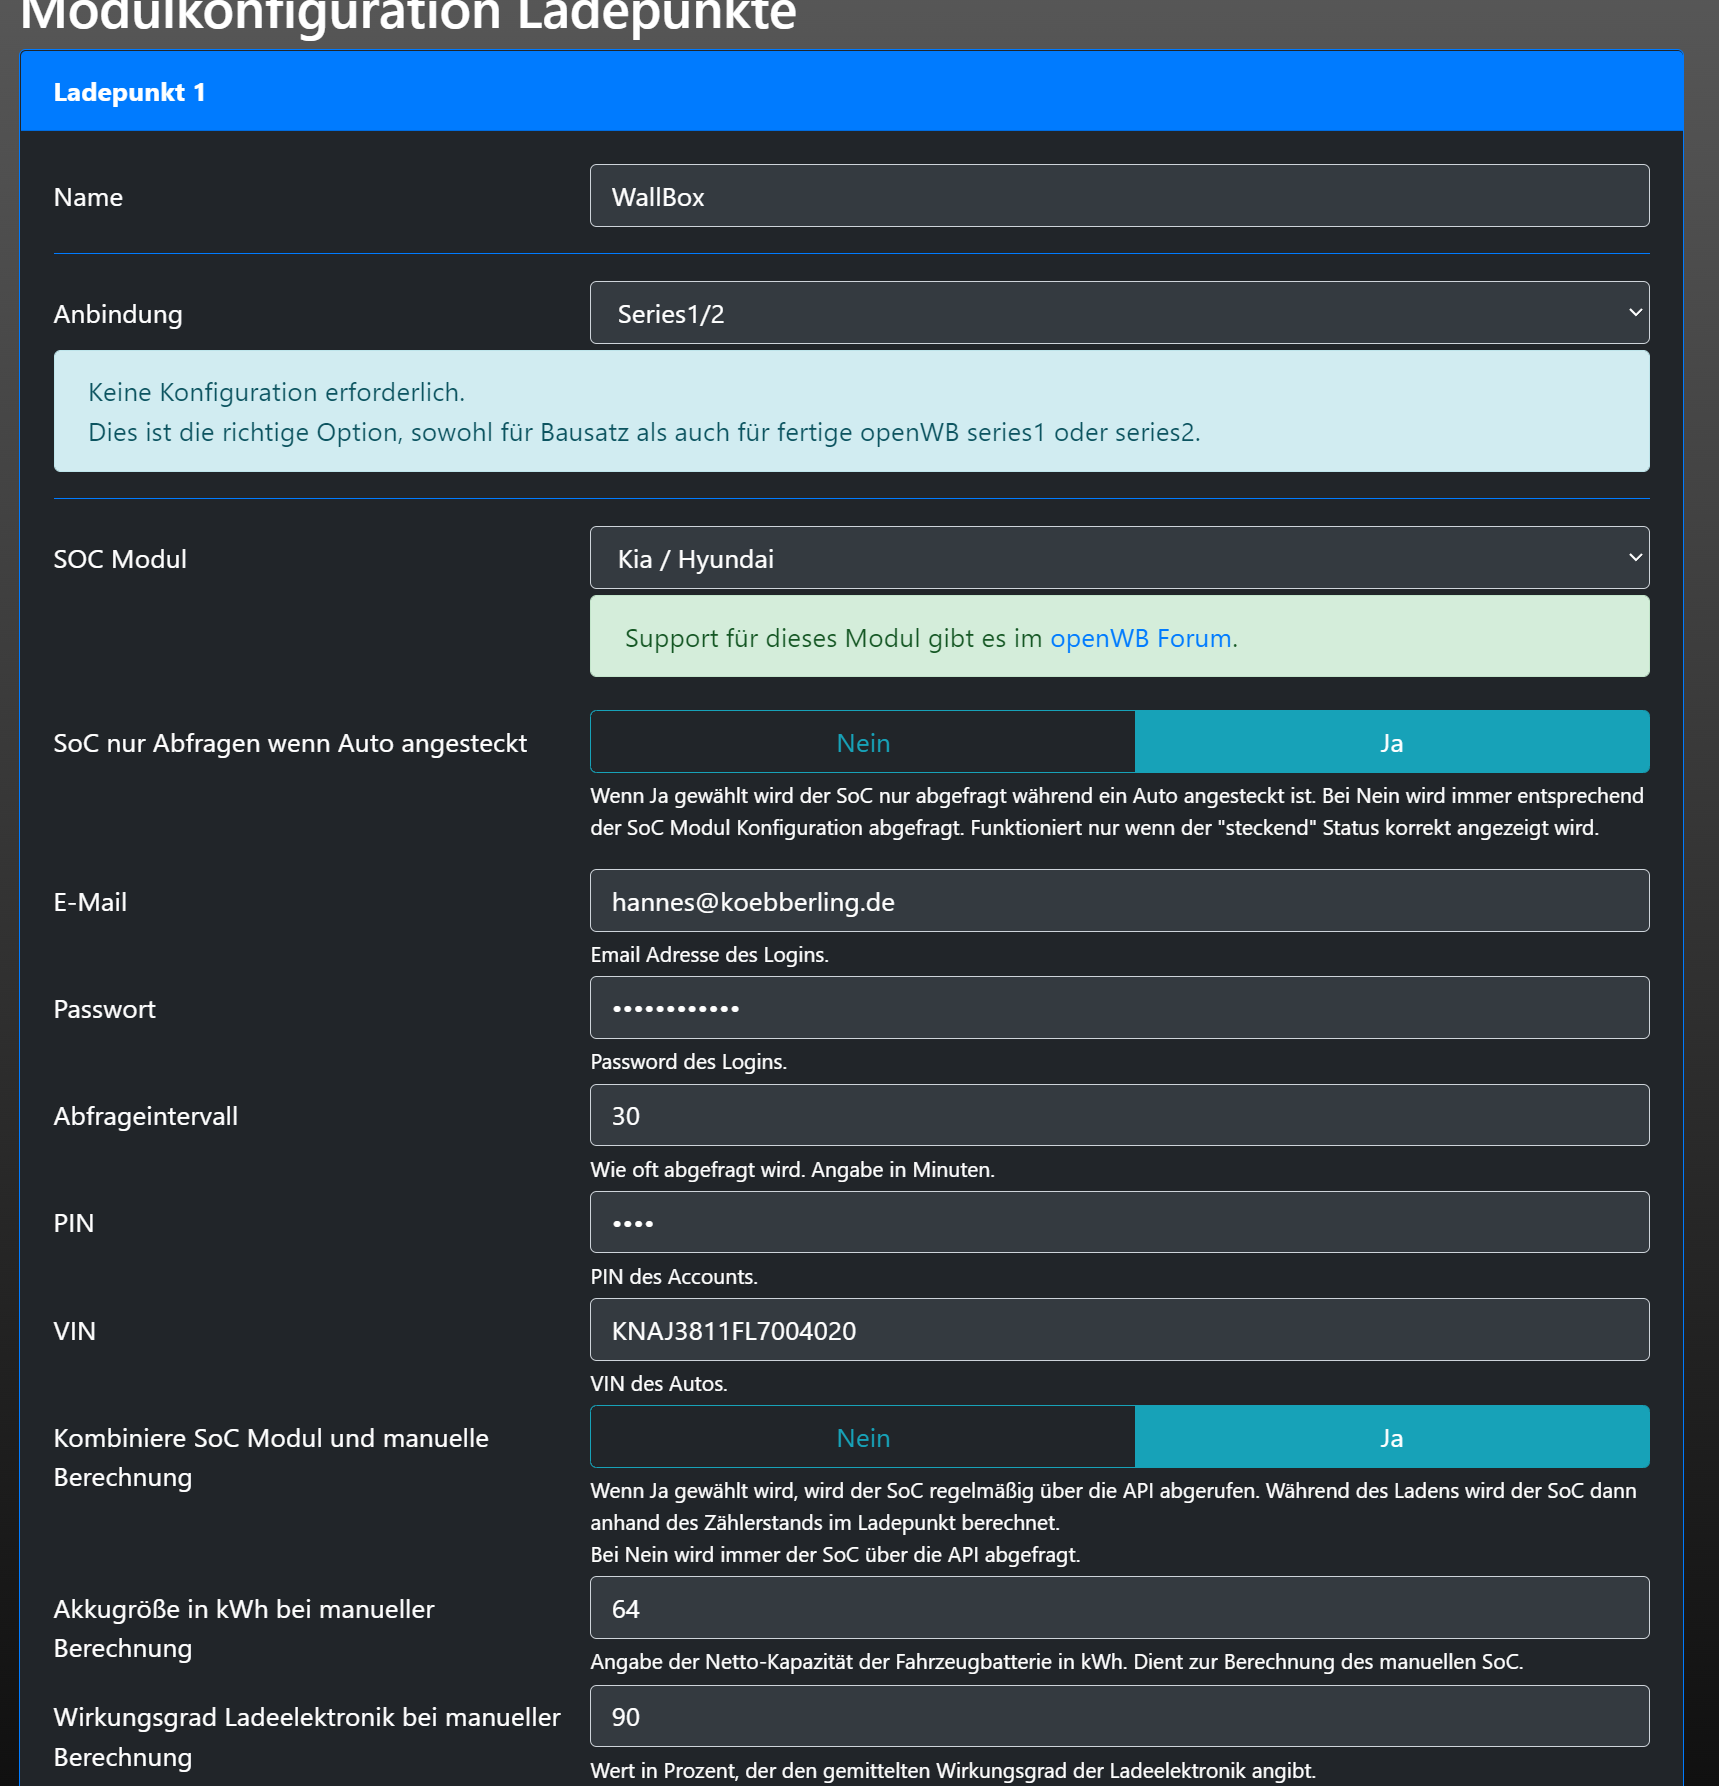
Task: Open the openWB Forum link
Action: coord(1140,638)
